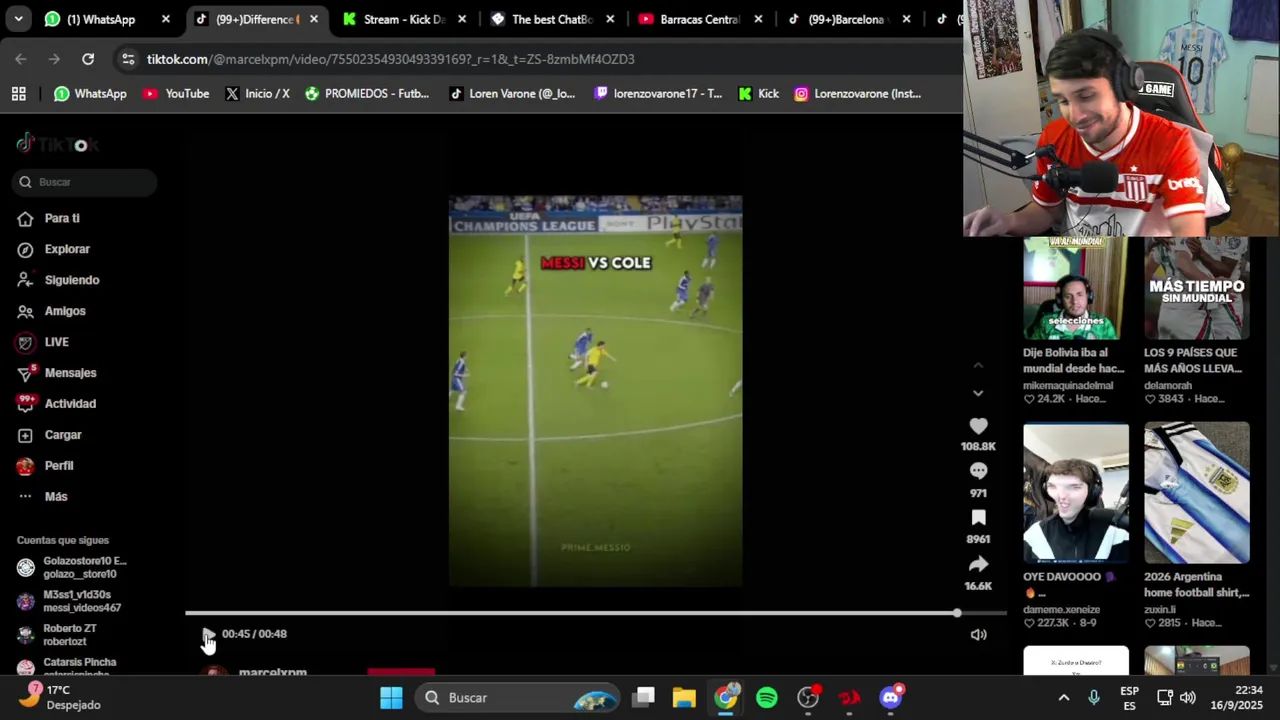Open Windows Start menu
1280x720 pixels.
pyautogui.click(x=391, y=698)
